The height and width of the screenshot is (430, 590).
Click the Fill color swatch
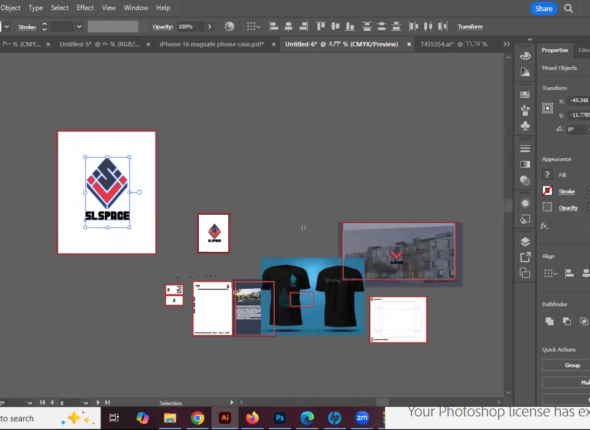tap(547, 175)
